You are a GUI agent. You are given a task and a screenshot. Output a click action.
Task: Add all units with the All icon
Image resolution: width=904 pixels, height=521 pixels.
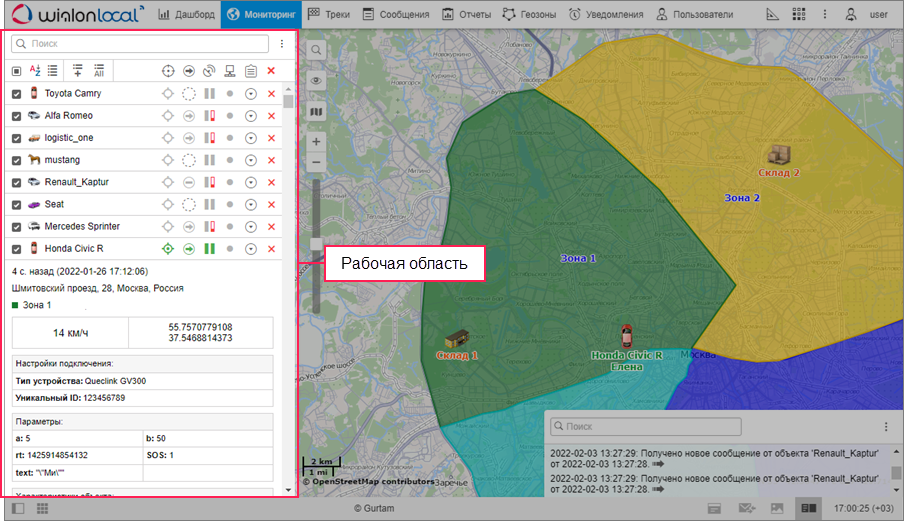pyautogui.click(x=99, y=70)
